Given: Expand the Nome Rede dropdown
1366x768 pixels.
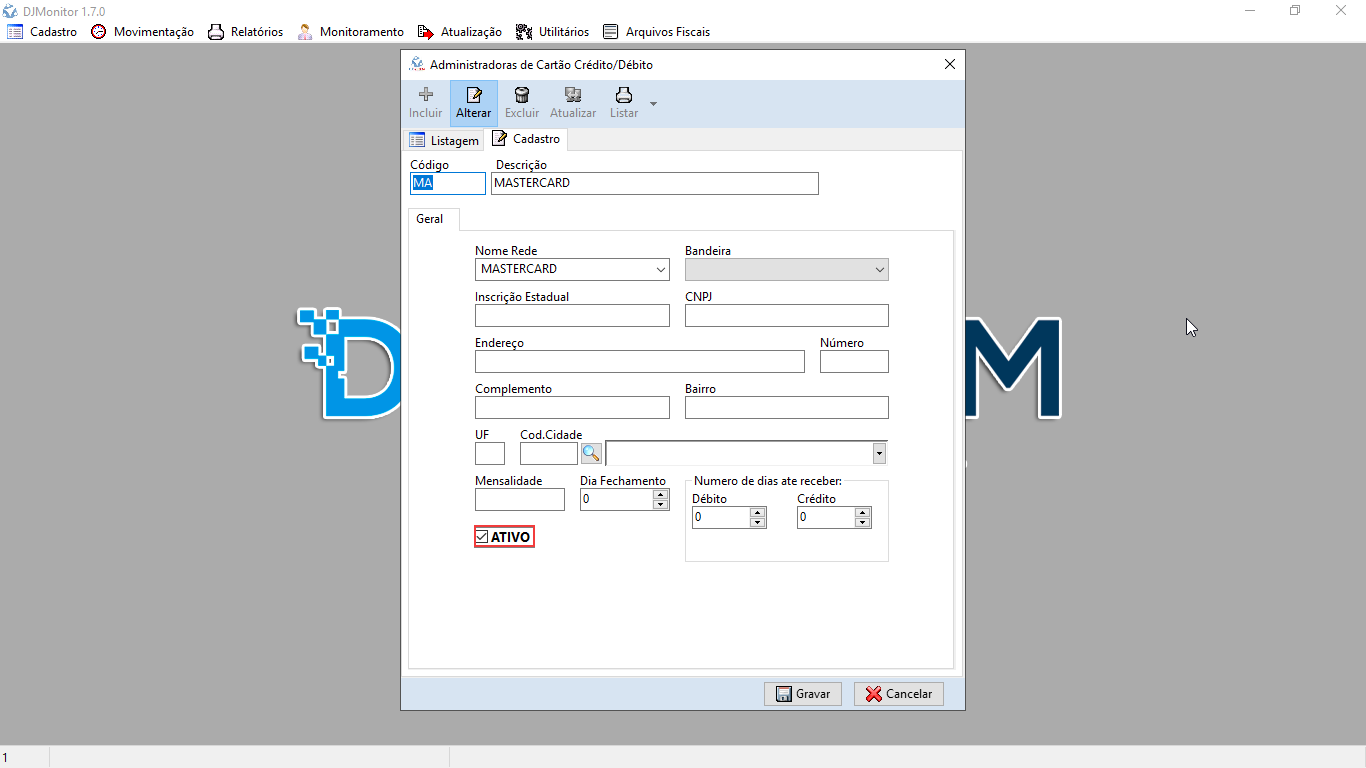Looking at the screenshot, I should tap(660, 269).
